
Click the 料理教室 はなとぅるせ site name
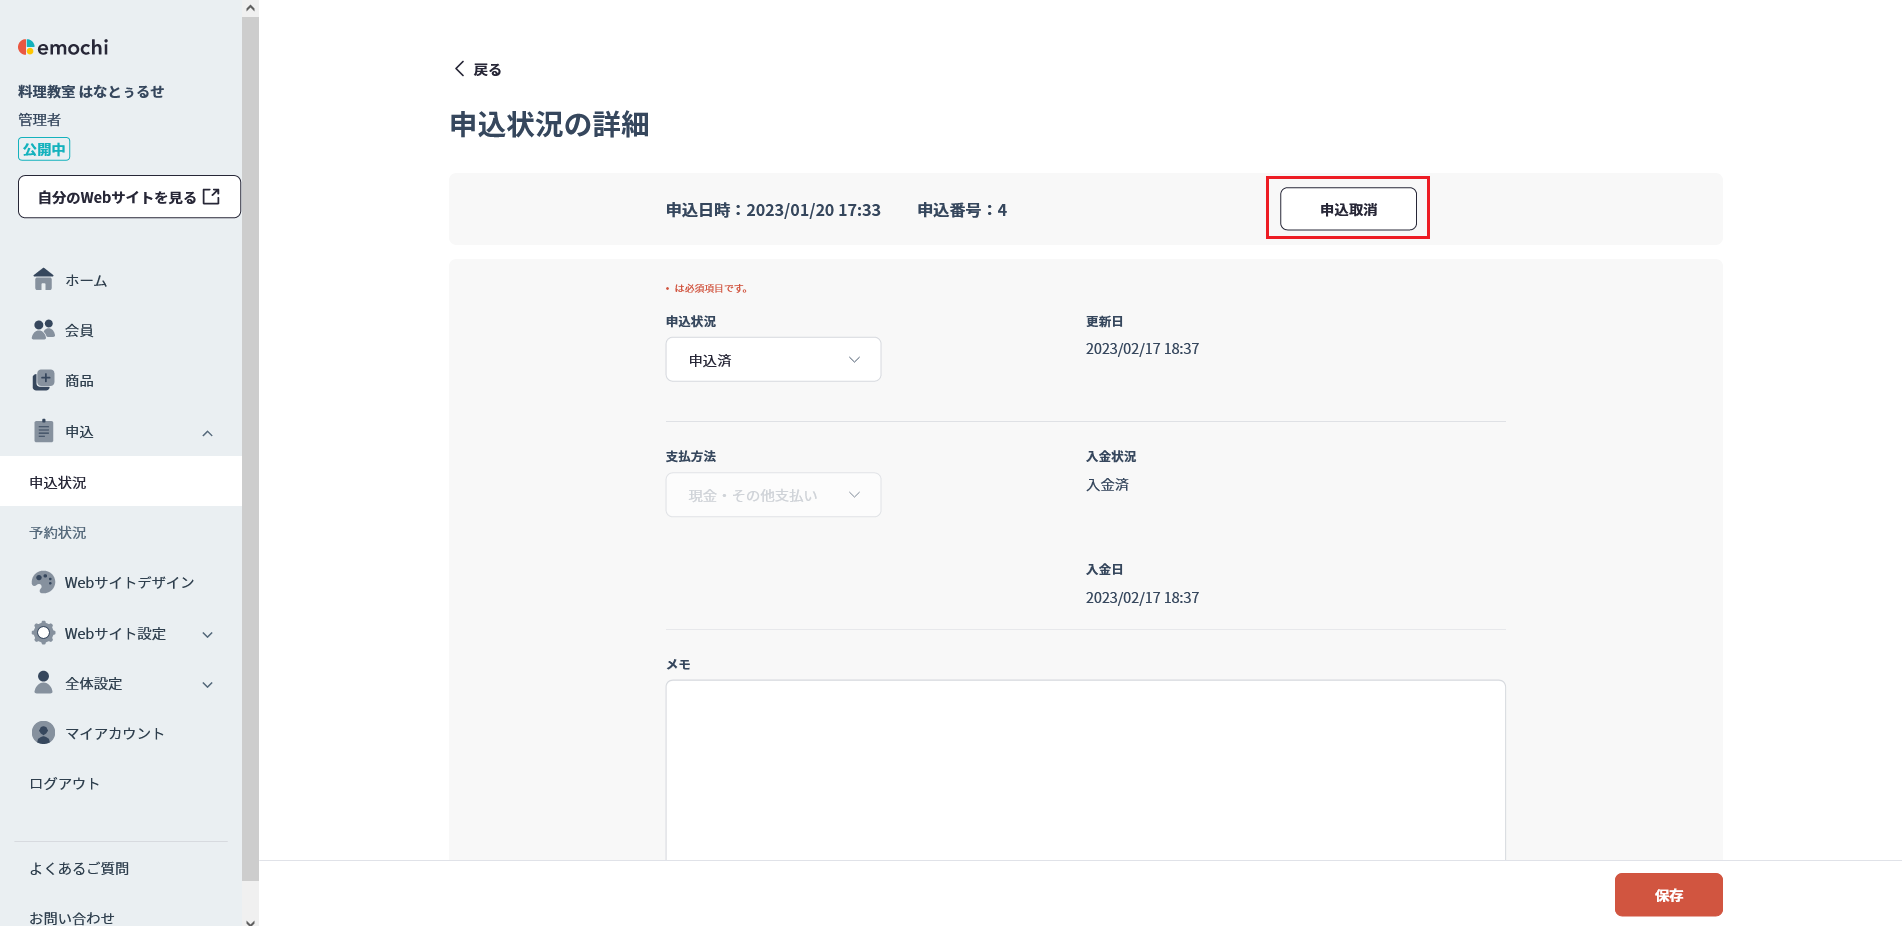(x=91, y=91)
